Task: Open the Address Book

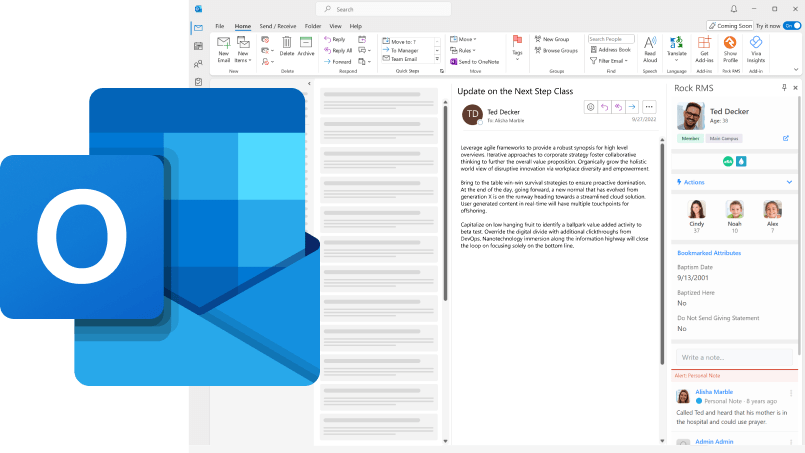Action: (610, 50)
